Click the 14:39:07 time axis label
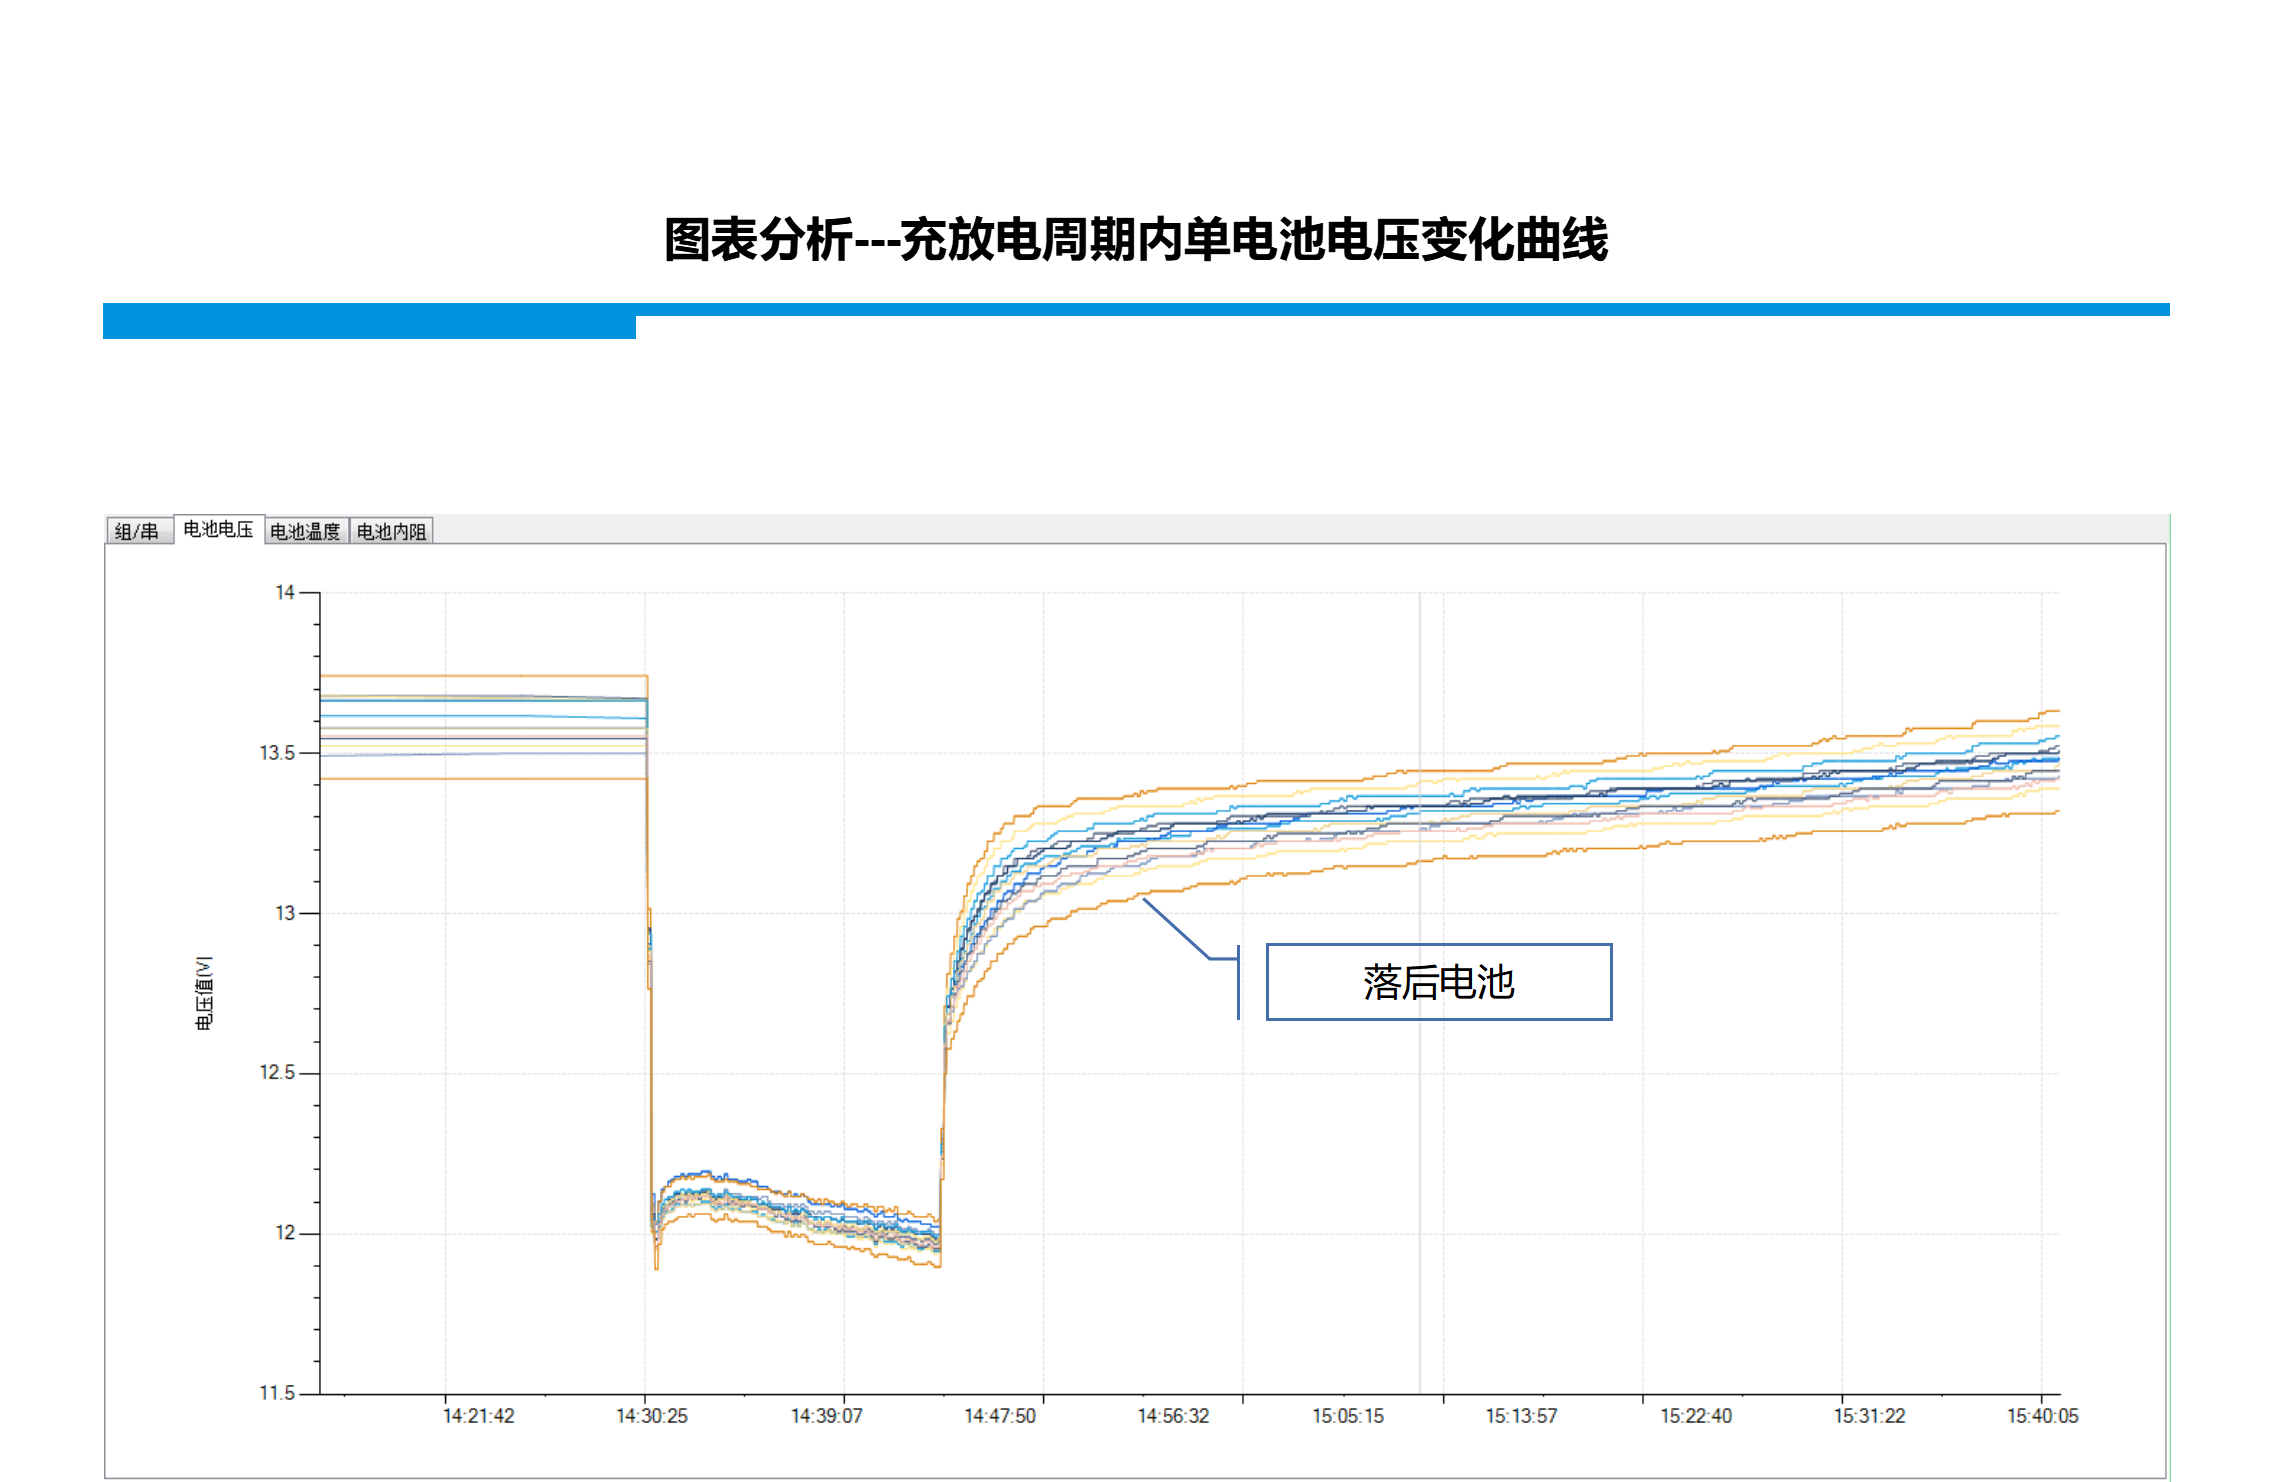The width and height of the screenshot is (2274, 1482). [x=826, y=1416]
